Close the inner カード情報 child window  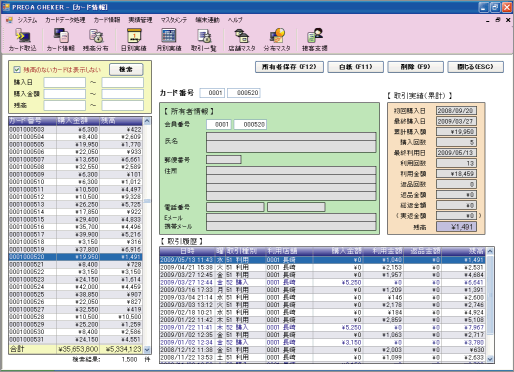508,20
